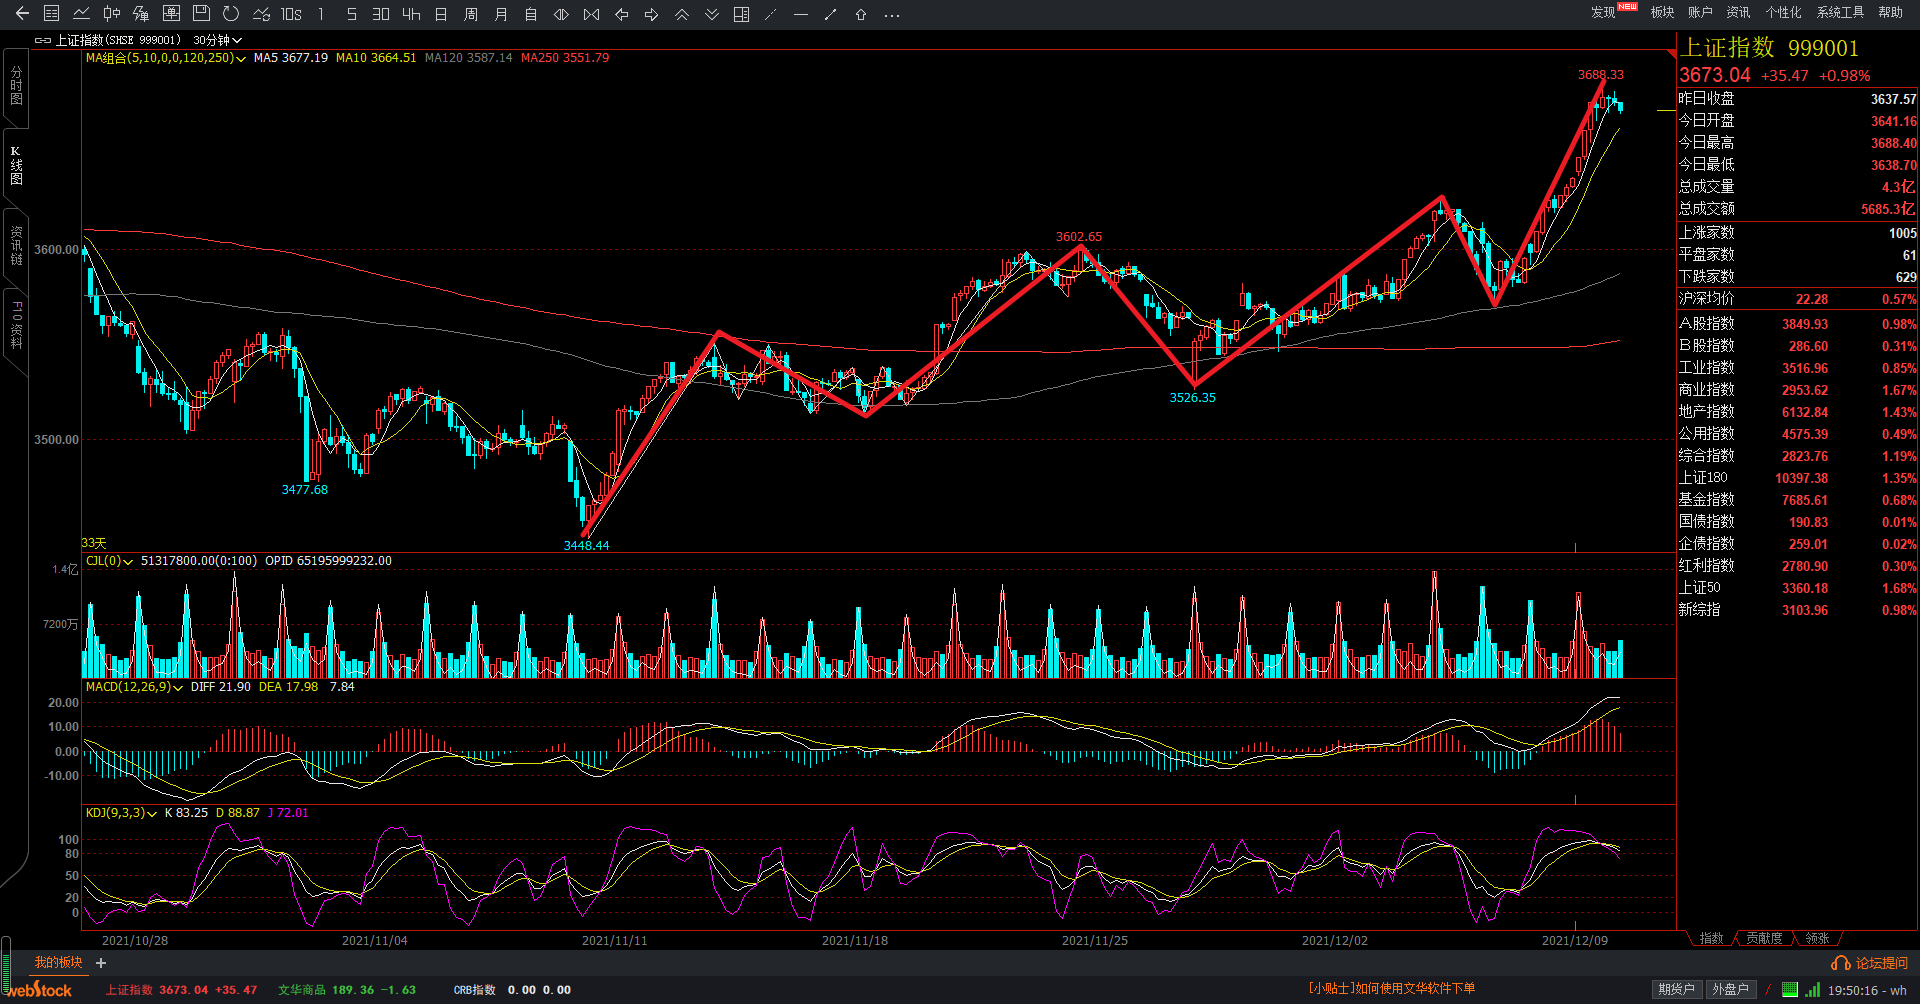Click the 2021/12/09 date marker on timeline

1574,940
